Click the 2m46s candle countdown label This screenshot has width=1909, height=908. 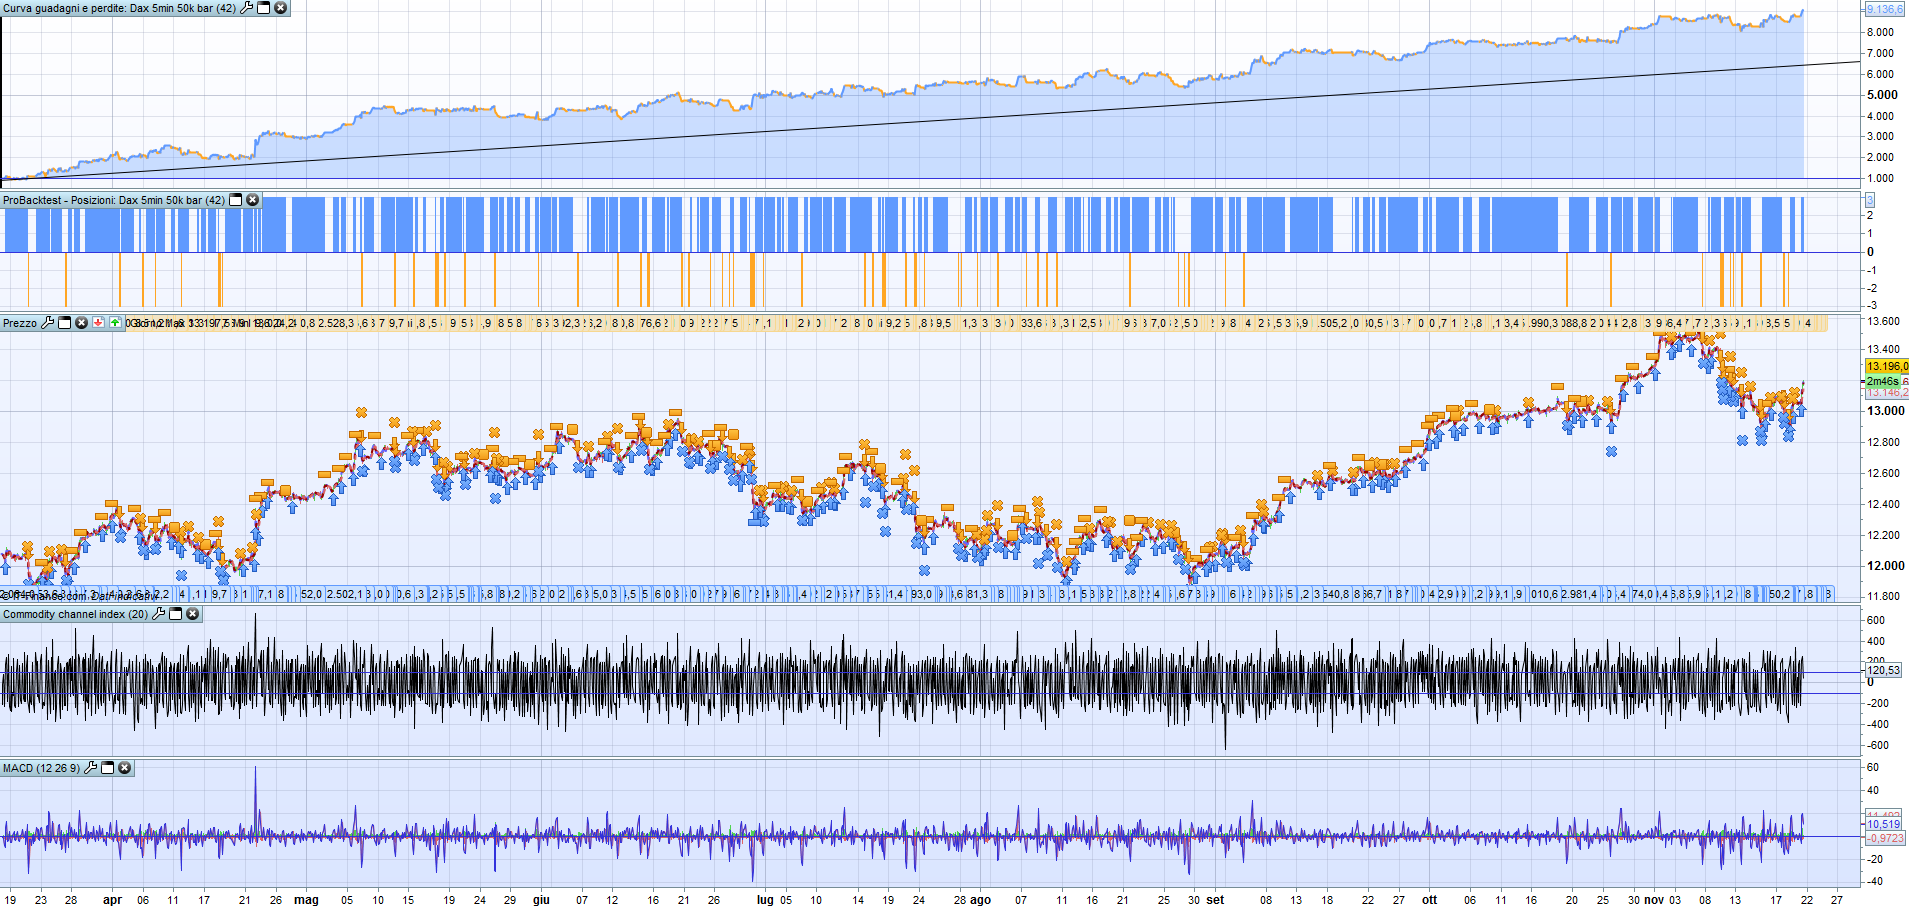tap(1883, 381)
